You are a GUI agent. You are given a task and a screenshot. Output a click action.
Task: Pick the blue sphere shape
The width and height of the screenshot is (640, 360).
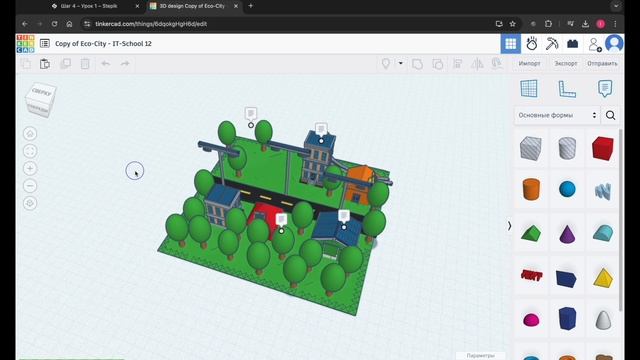567,189
